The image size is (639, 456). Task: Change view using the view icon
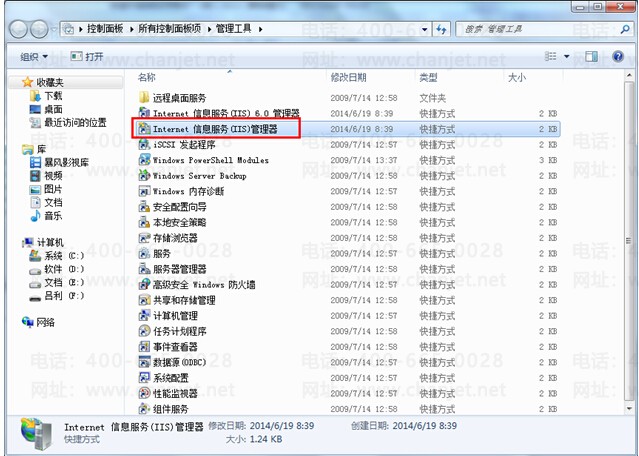(x=551, y=56)
